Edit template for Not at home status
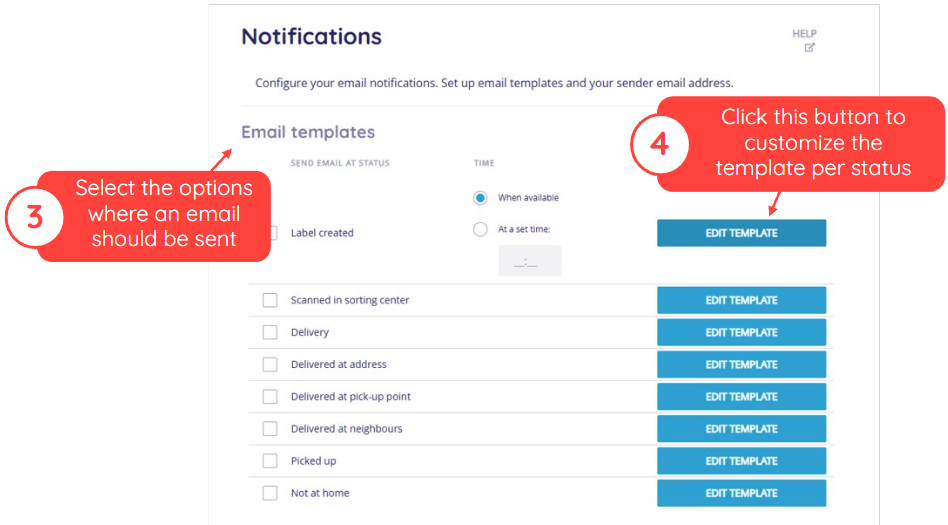This screenshot has height=525, width=948. pos(741,493)
